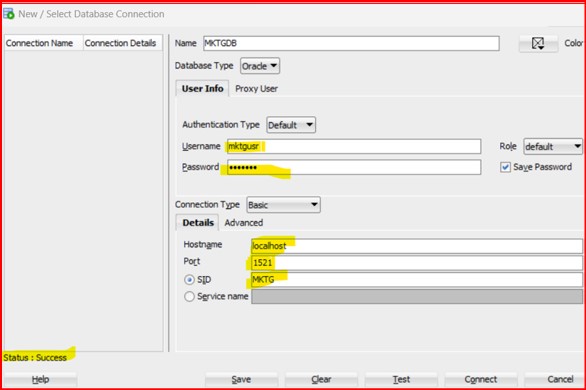The width and height of the screenshot is (586, 390).
Task: Open the Connection Type dropdown
Action: 283,205
